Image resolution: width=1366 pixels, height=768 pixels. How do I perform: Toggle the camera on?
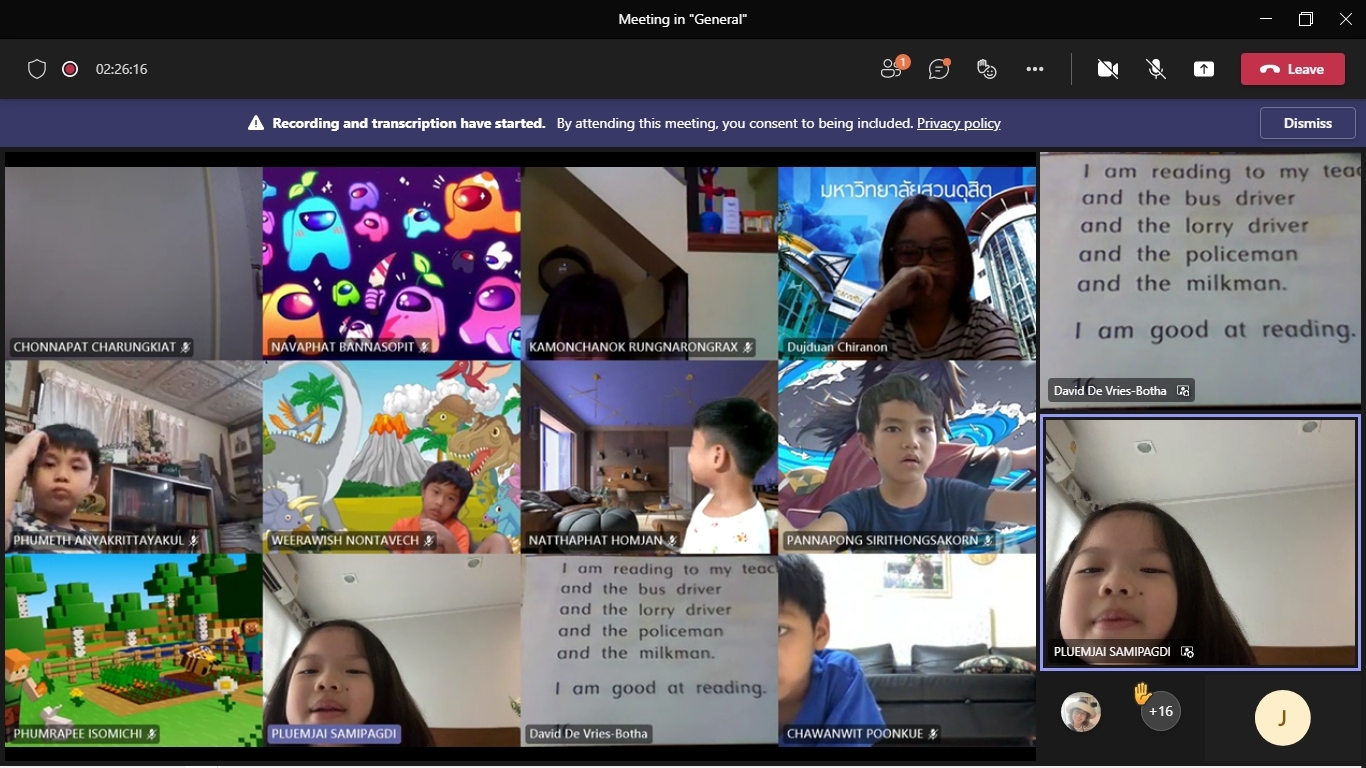pyautogui.click(x=1107, y=69)
